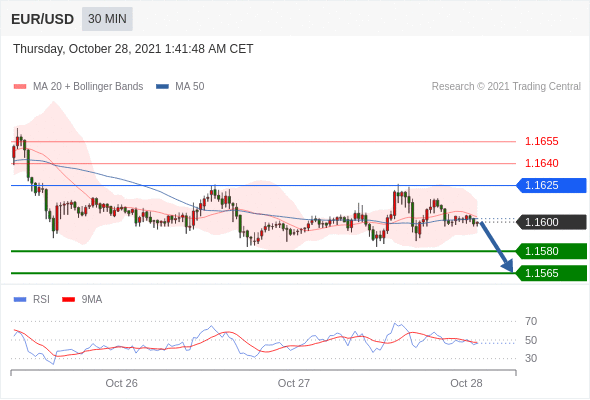Toggle the MA 20 + Bollinger Bands legend
The height and width of the screenshot is (400, 590).
tap(78, 87)
